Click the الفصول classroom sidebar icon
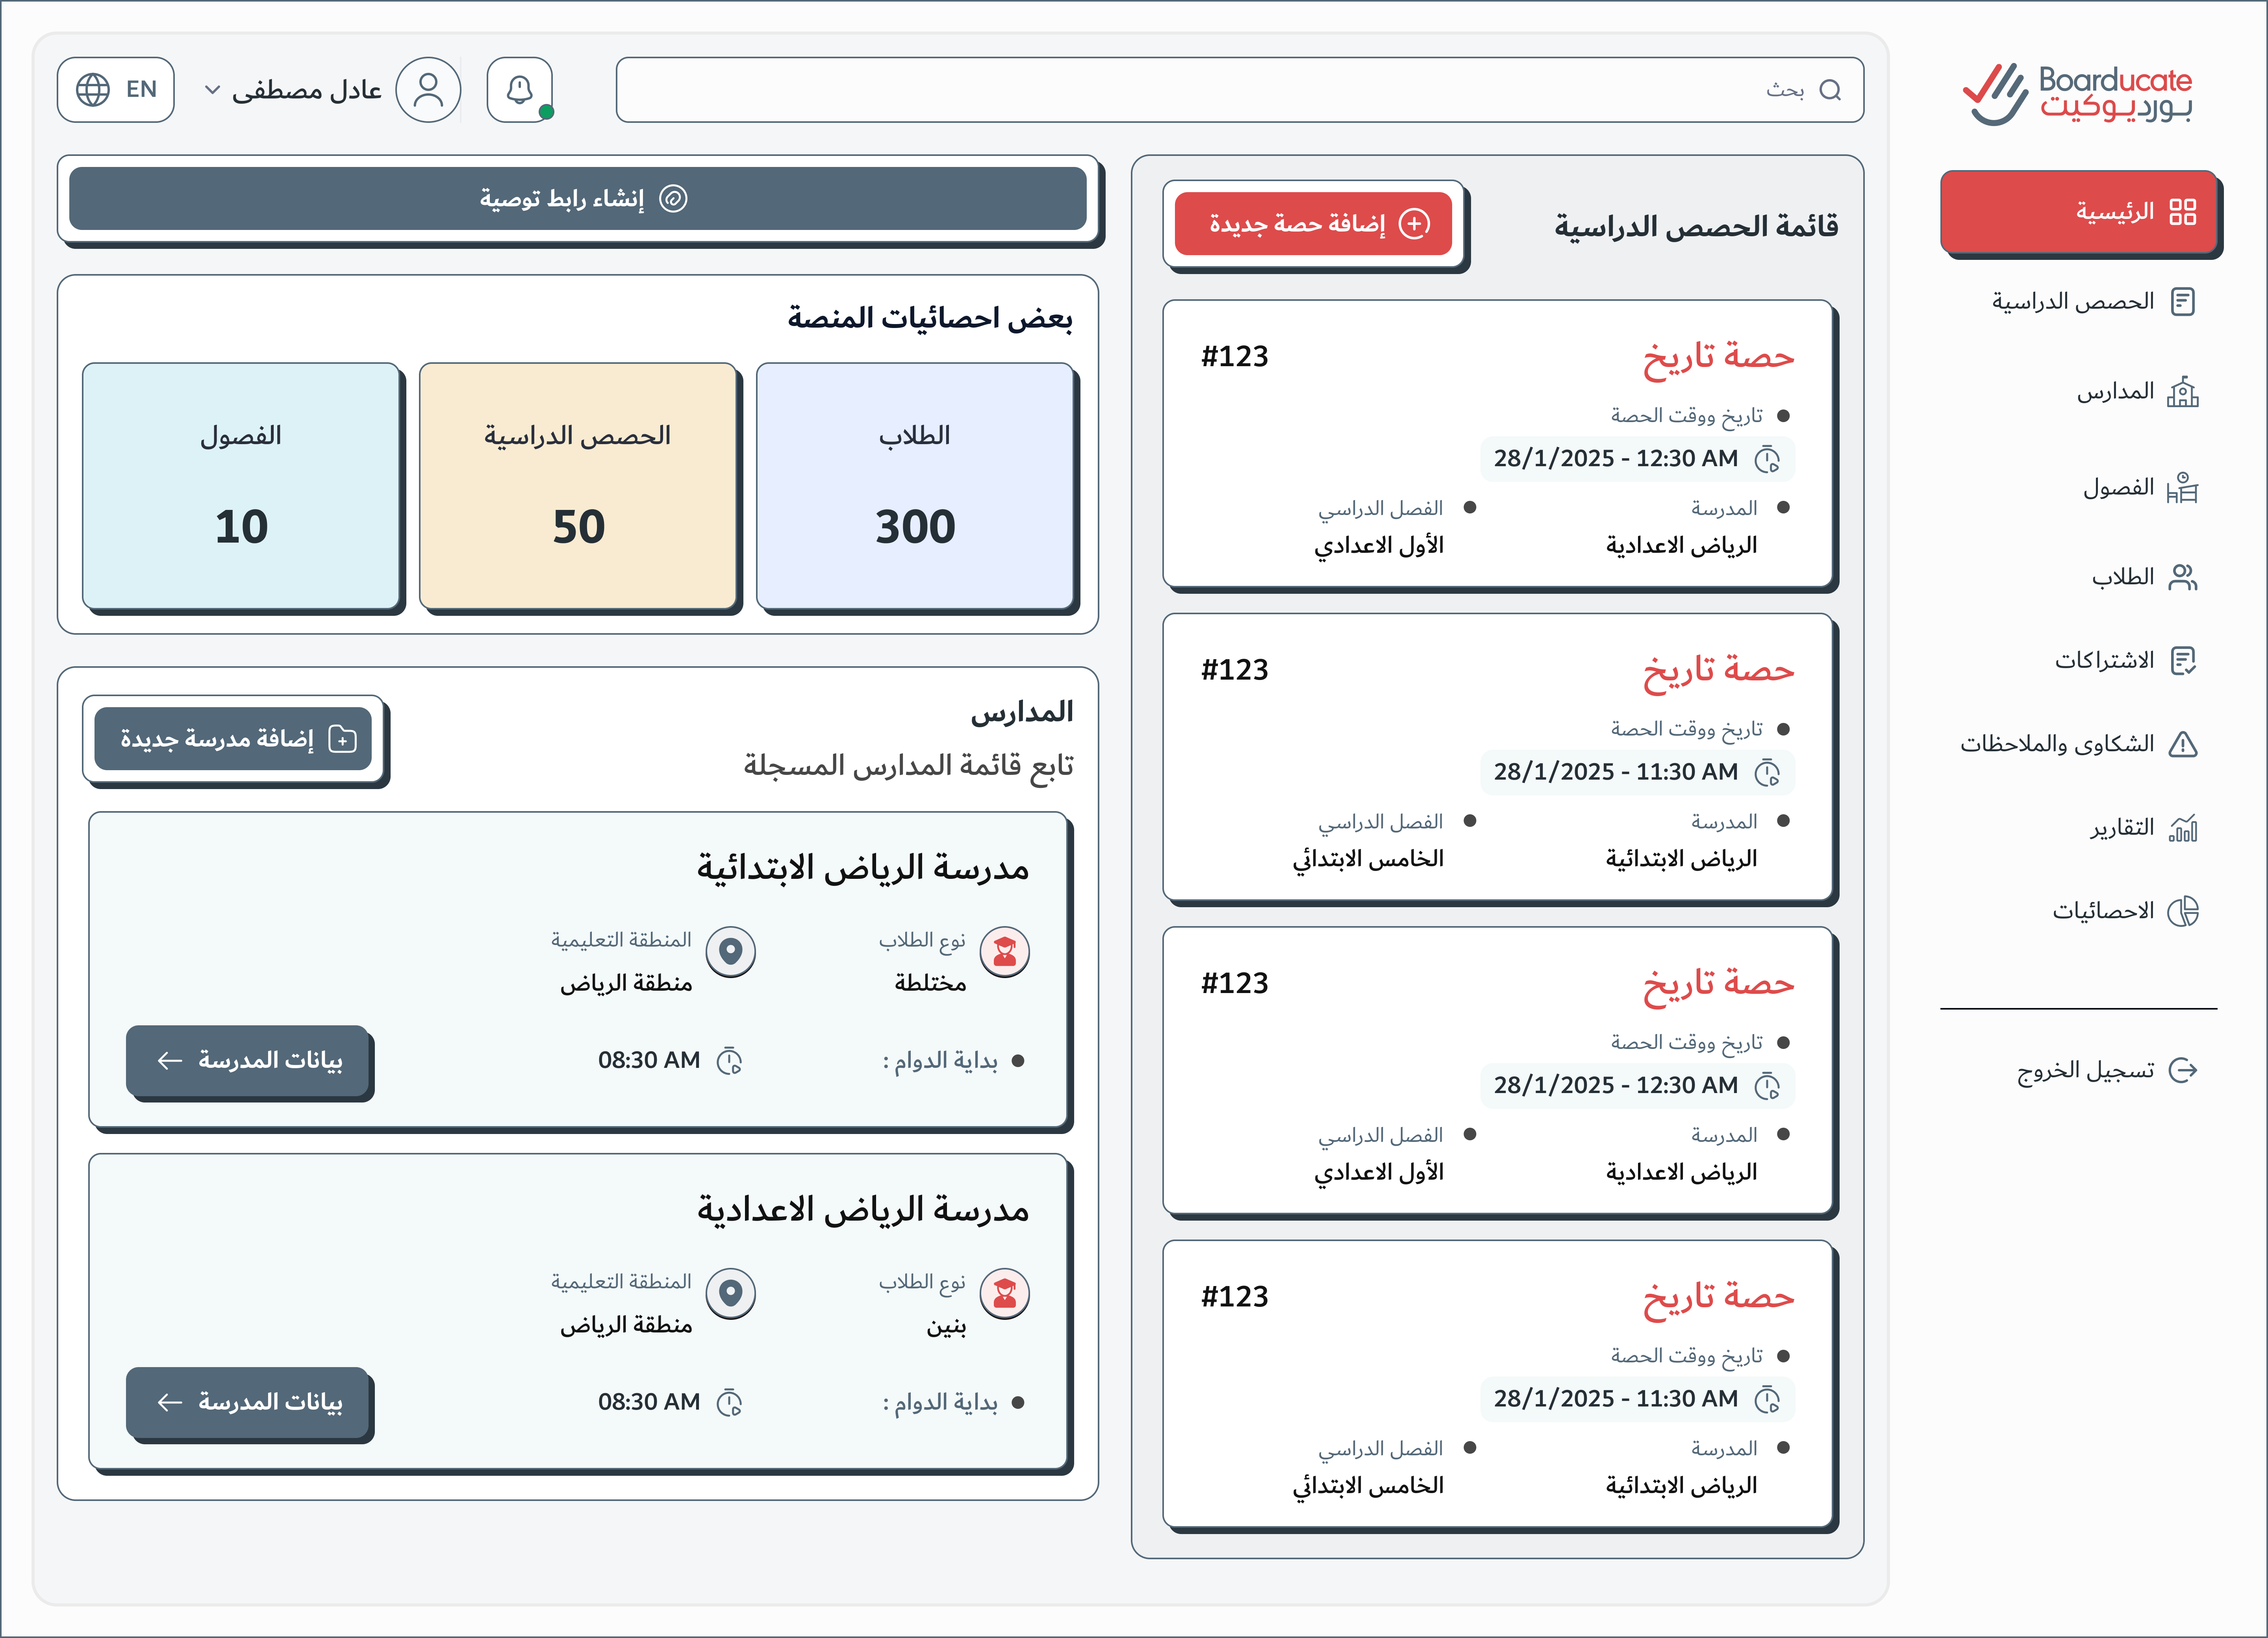 pyautogui.click(x=2183, y=488)
